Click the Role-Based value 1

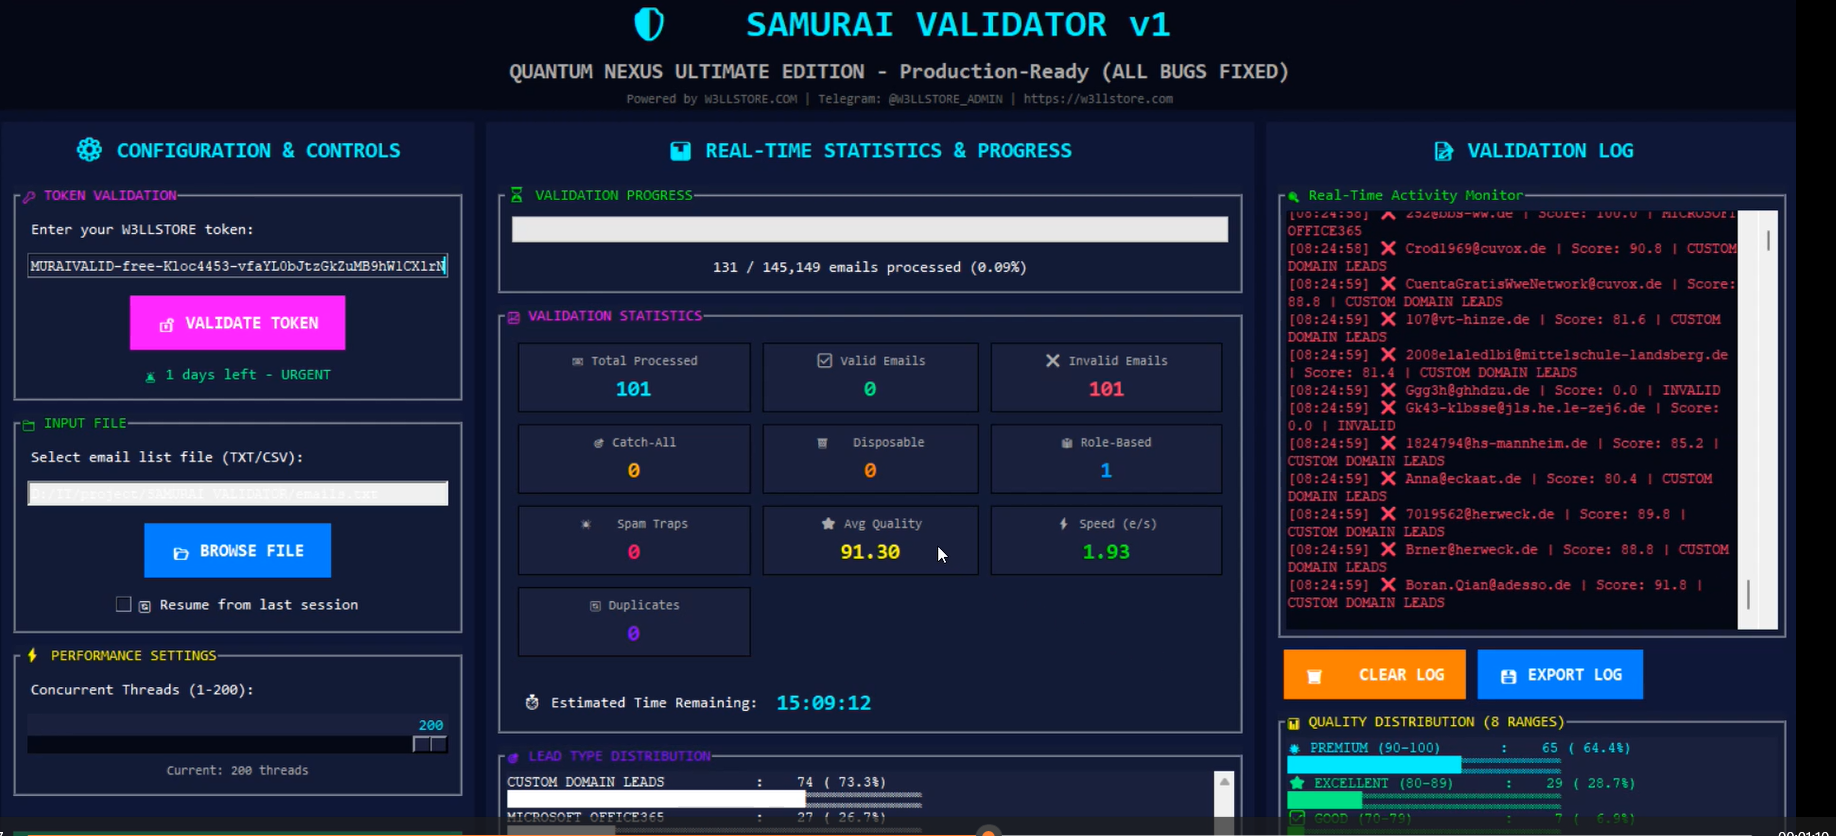coord(1106,470)
